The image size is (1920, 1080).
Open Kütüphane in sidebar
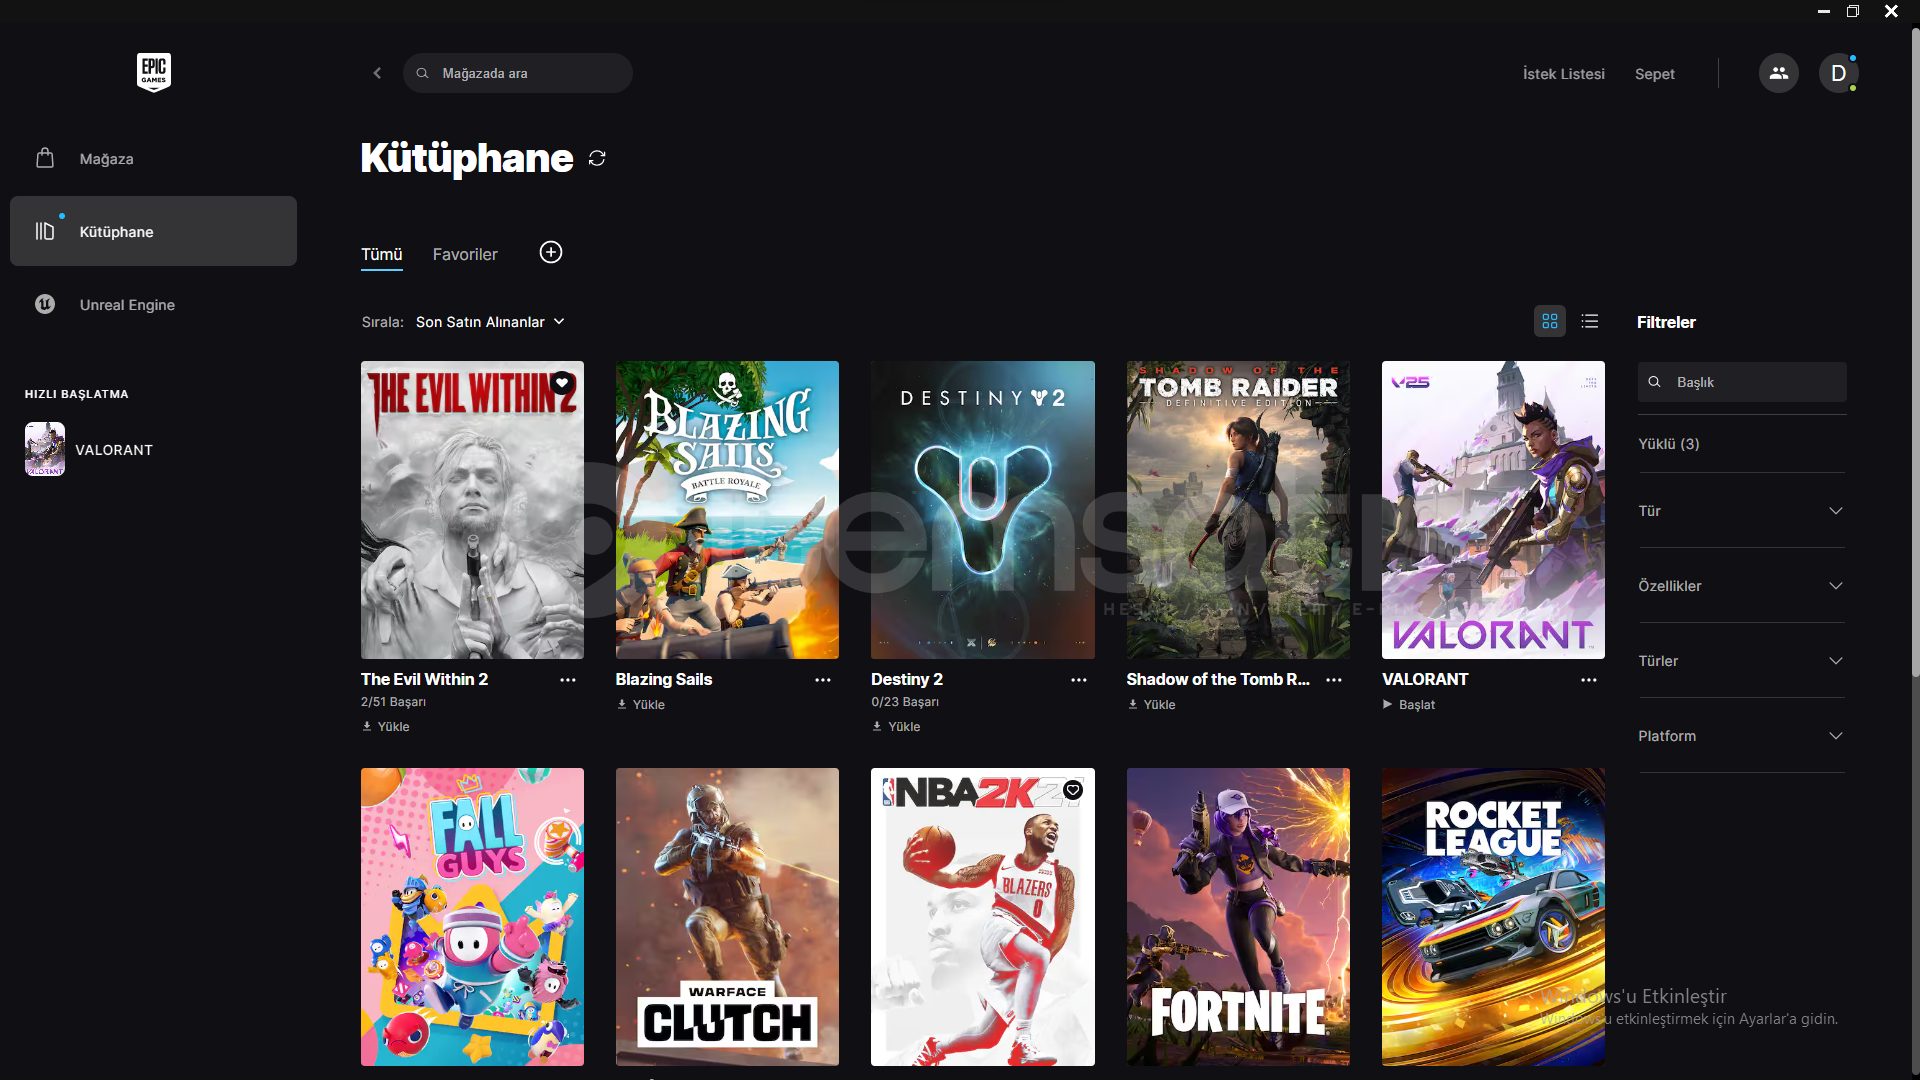(x=153, y=231)
